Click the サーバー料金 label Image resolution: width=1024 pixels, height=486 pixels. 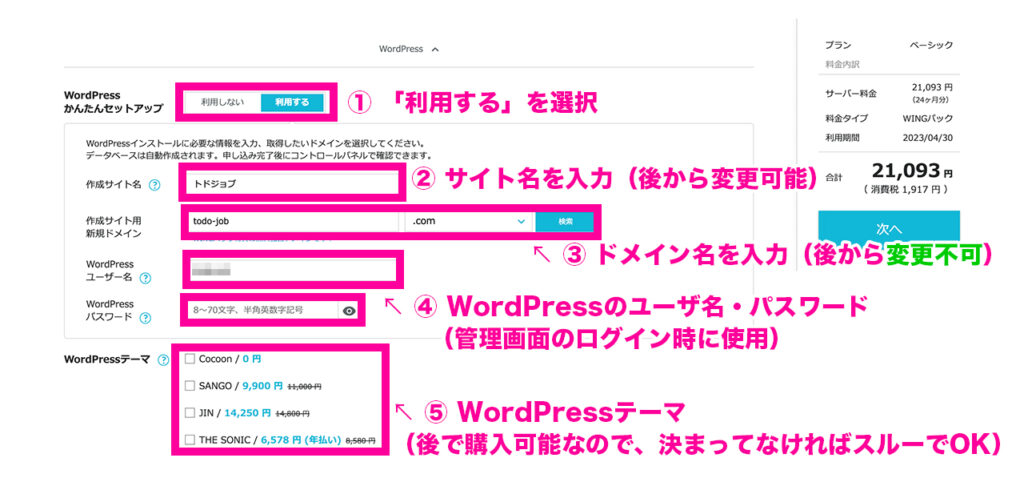click(850, 94)
